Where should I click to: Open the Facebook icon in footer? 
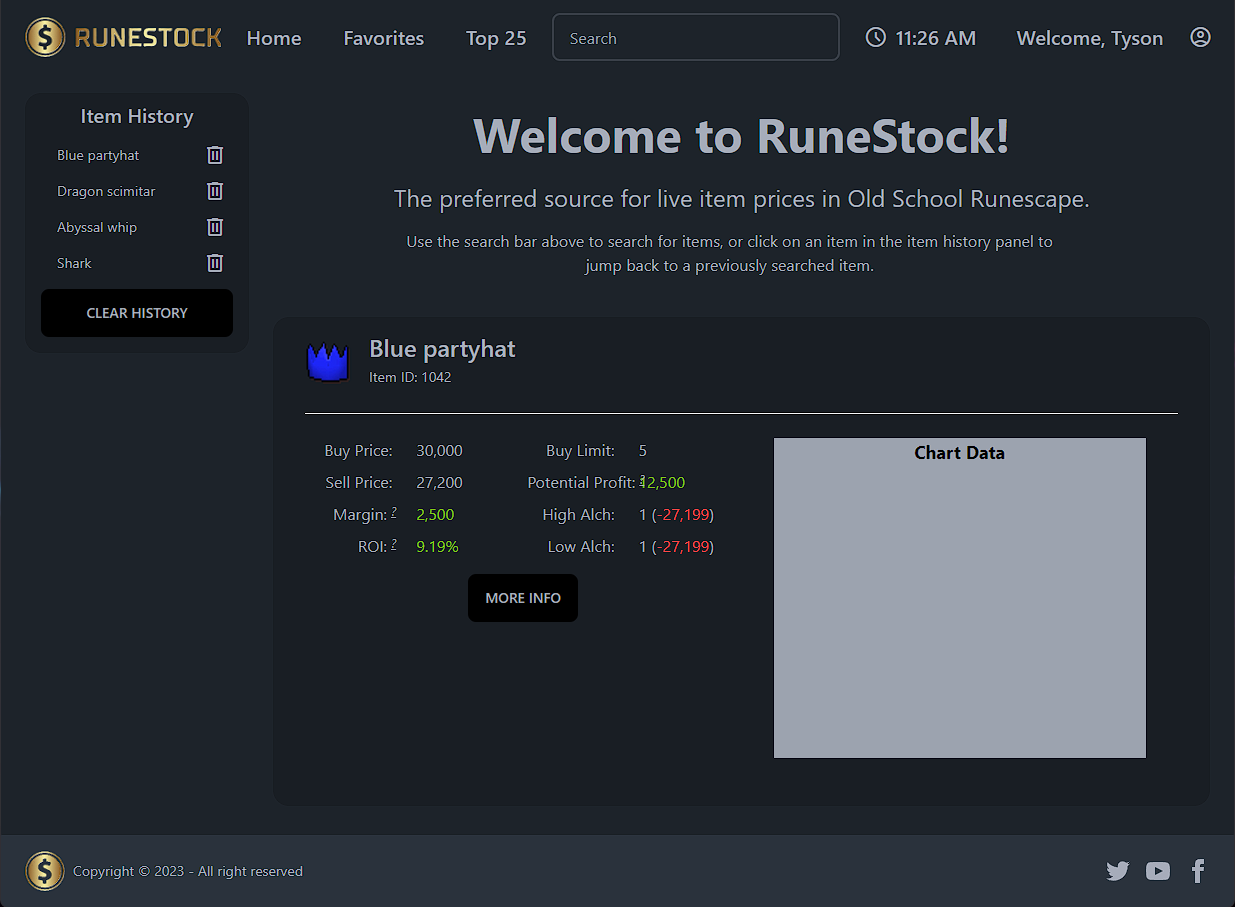pyautogui.click(x=1198, y=871)
